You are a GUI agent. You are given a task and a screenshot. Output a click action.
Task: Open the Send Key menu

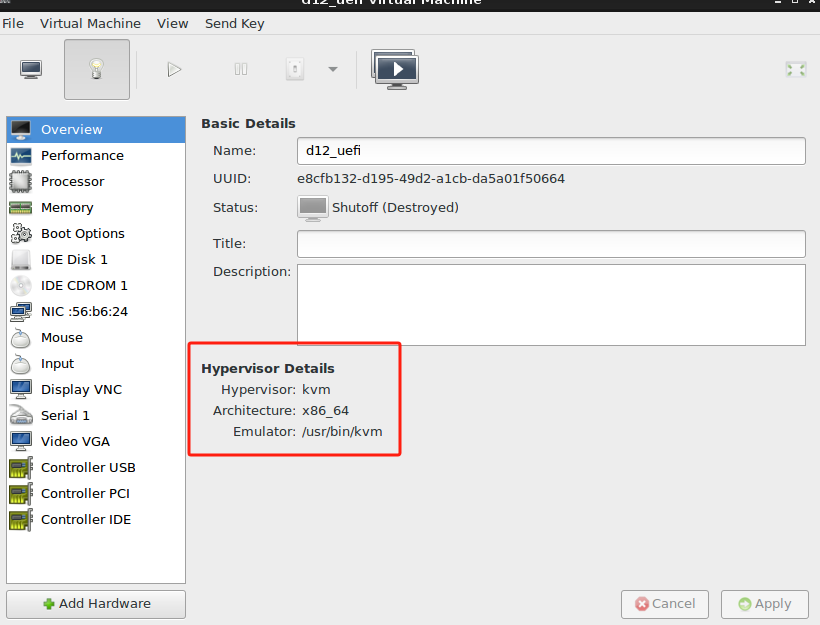click(x=234, y=23)
